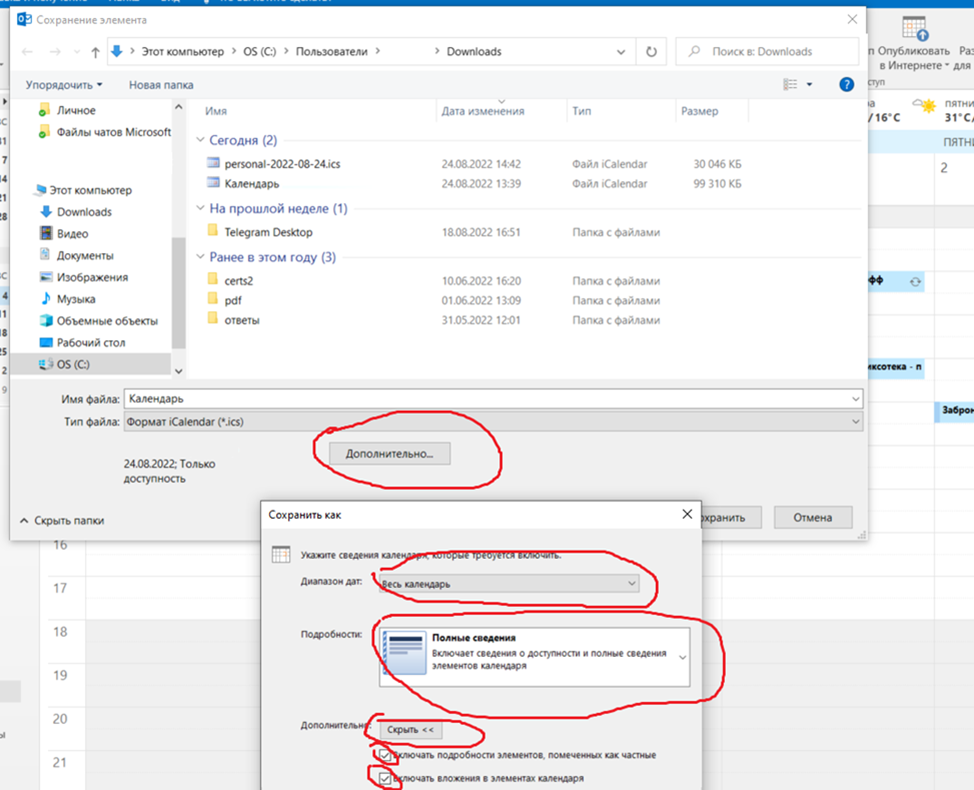Click navigation pane scroll down arrow
Image resolution: width=974 pixels, height=790 pixels.
[179, 371]
